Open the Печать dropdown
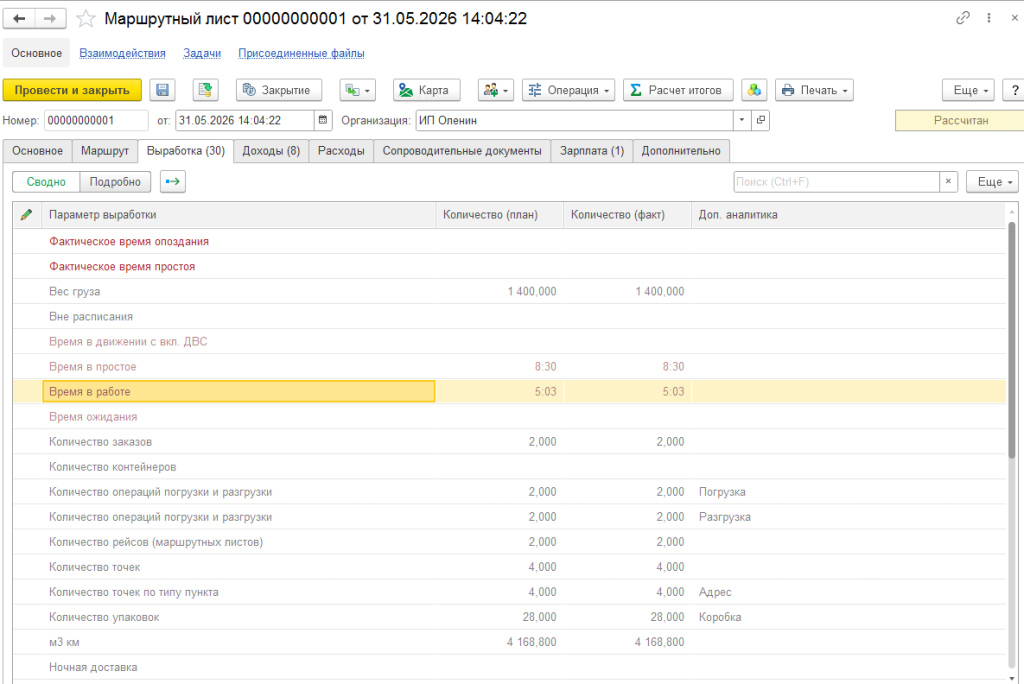Viewport: 1024px width, 684px height. tap(814, 90)
